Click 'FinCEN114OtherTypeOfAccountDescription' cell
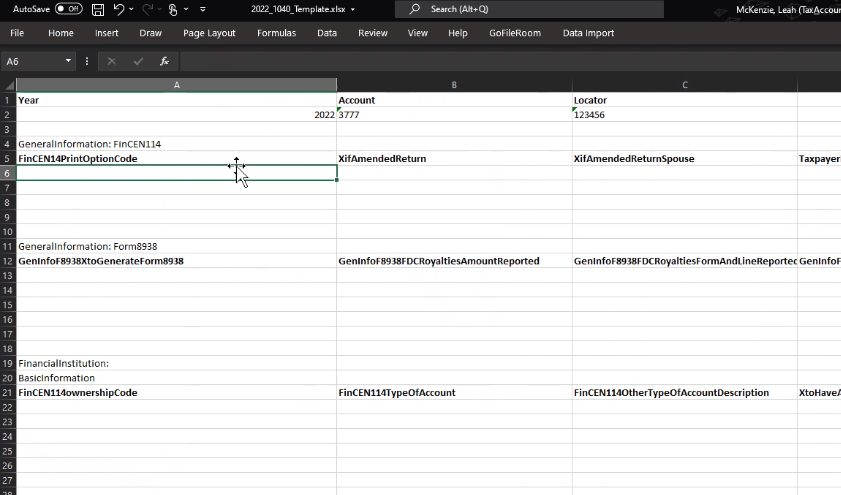The image size is (841, 495). 685,393
